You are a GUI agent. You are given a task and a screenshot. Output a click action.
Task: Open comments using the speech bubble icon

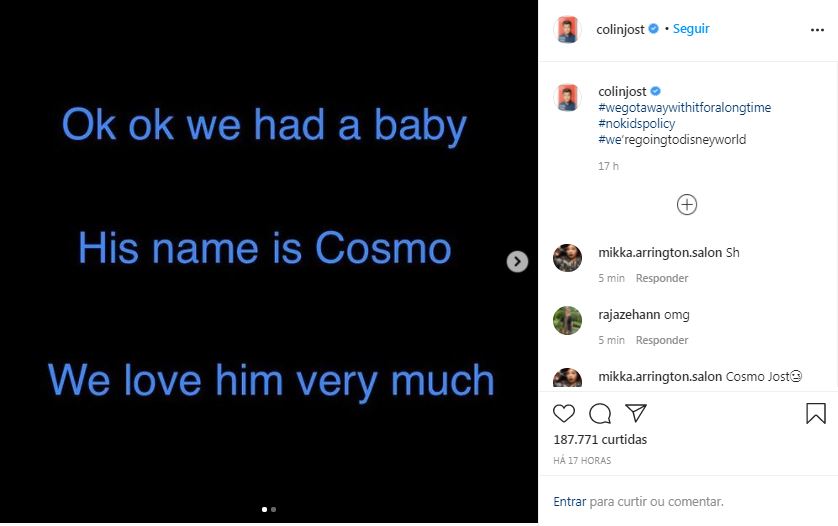coord(600,413)
